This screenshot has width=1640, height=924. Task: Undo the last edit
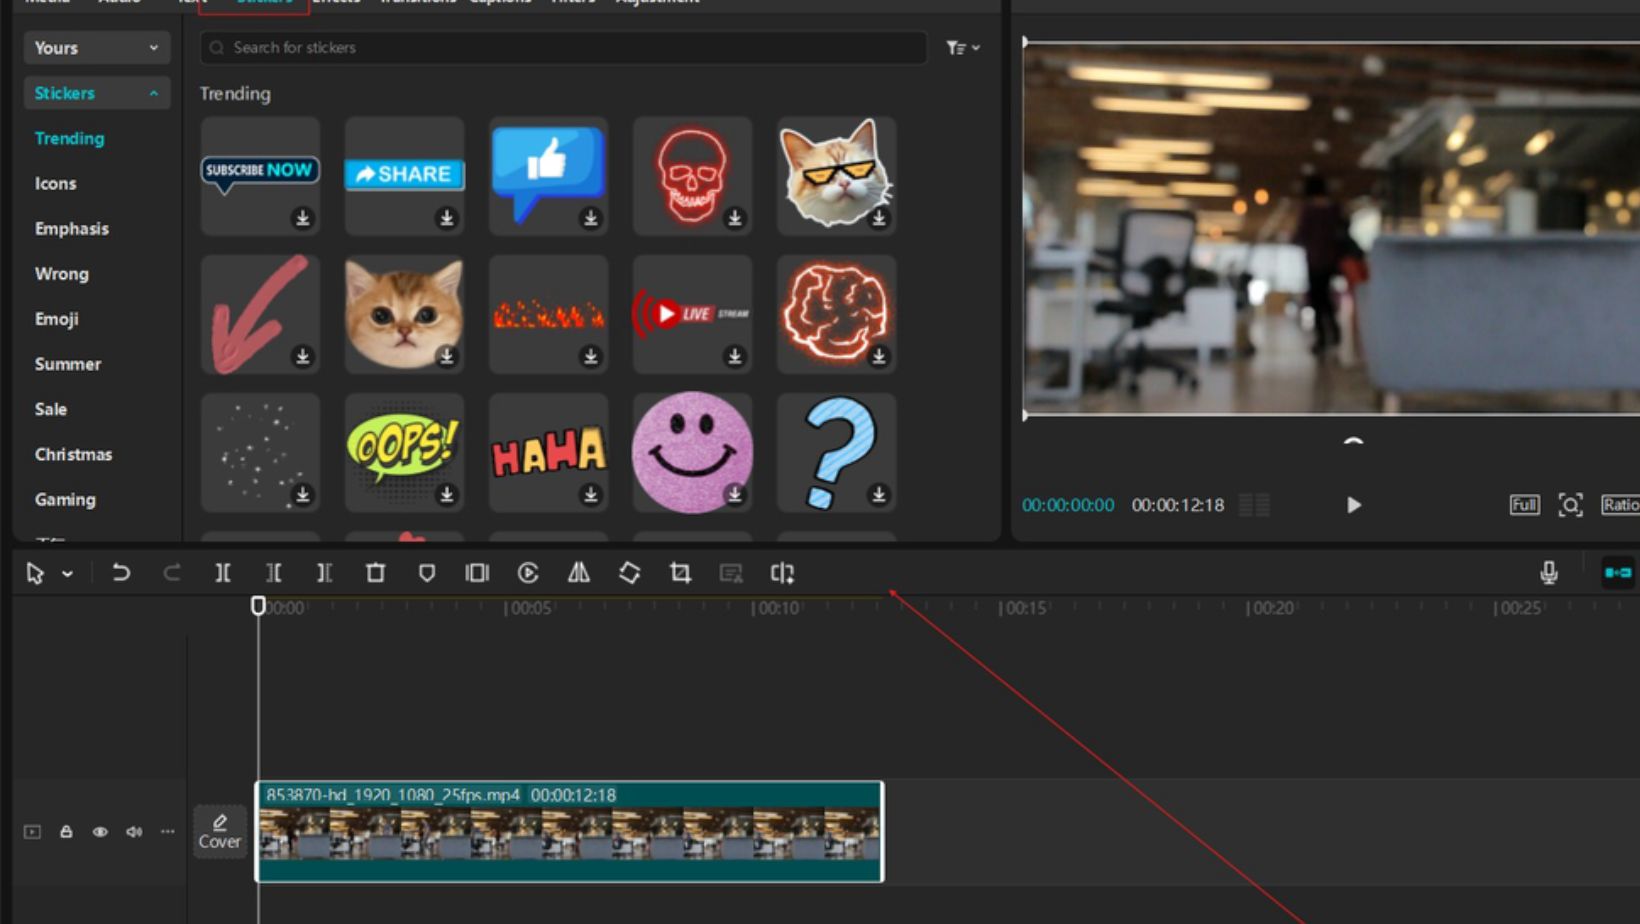point(121,573)
